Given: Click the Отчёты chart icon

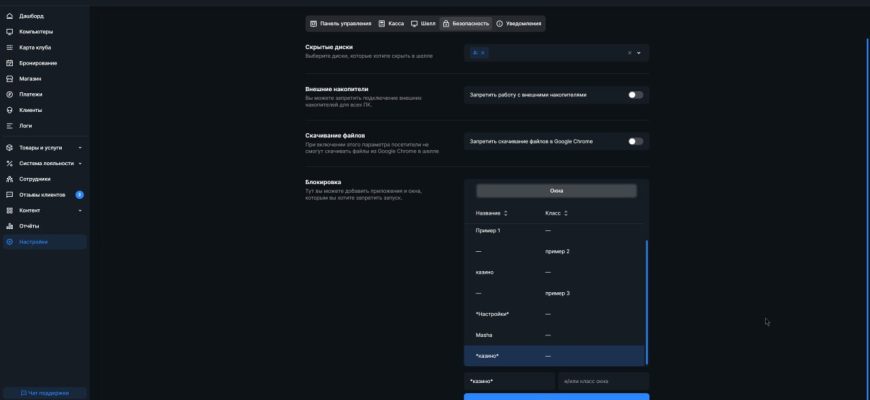Looking at the screenshot, I should pos(10,226).
